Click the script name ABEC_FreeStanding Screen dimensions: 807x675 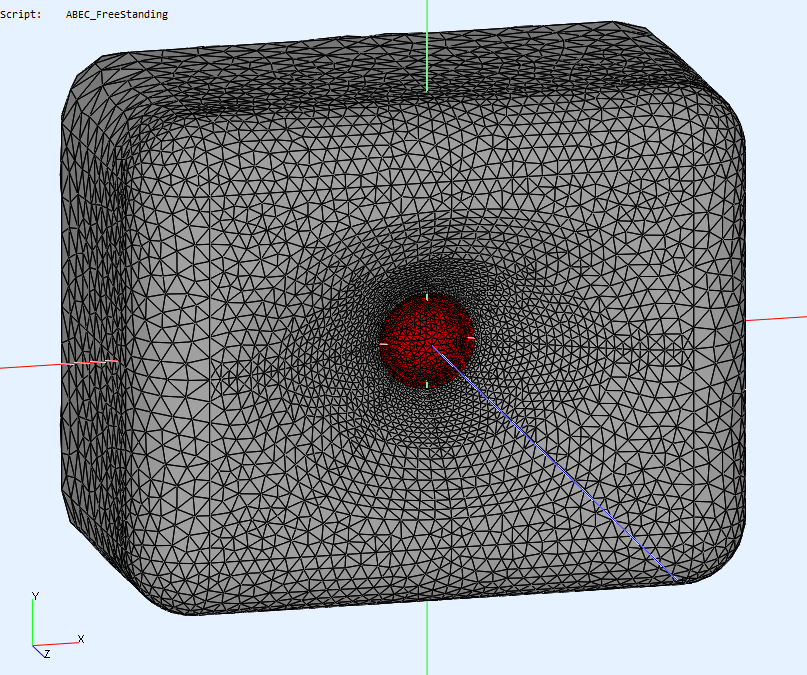click(117, 14)
